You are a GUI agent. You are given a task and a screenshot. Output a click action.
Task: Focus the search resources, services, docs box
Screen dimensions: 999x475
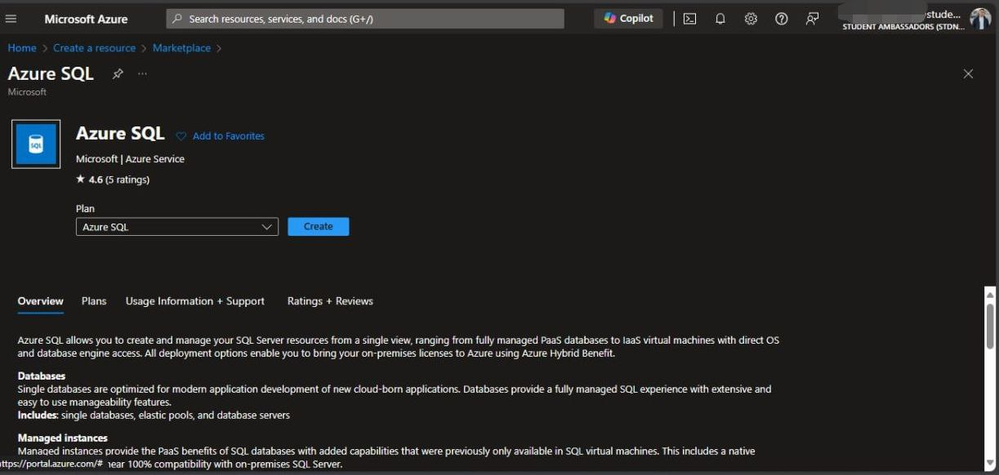pyautogui.click(x=365, y=19)
